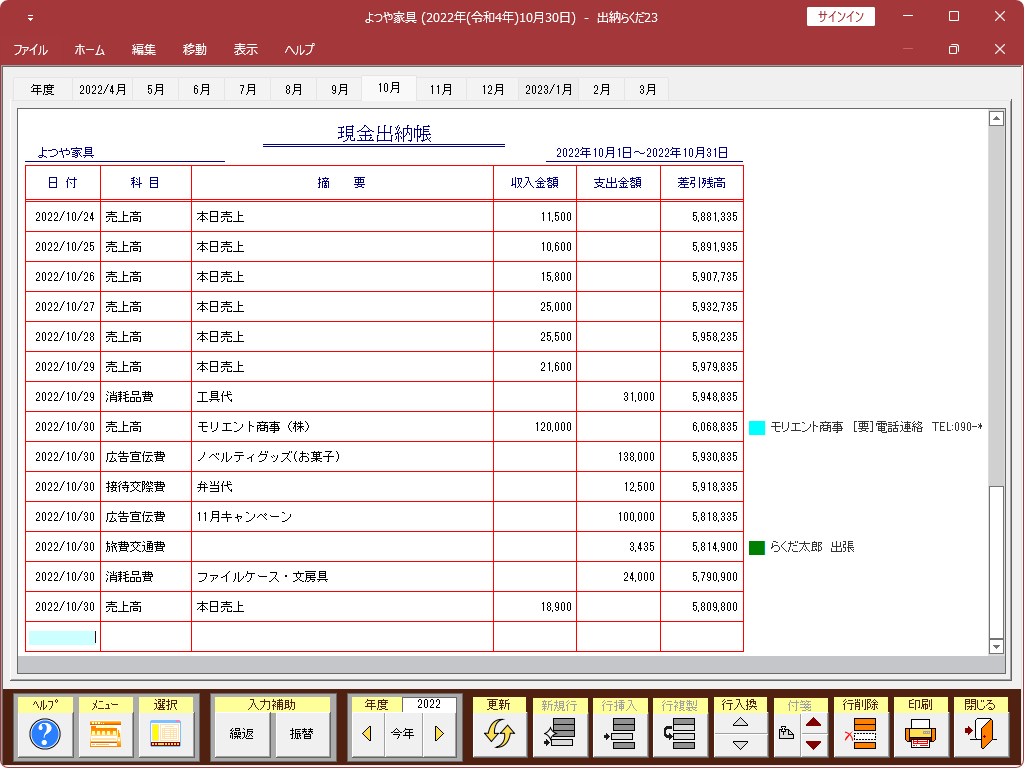Select the 工具代 description cell
Image resolution: width=1024 pixels, height=768 pixels.
[342, 396]
